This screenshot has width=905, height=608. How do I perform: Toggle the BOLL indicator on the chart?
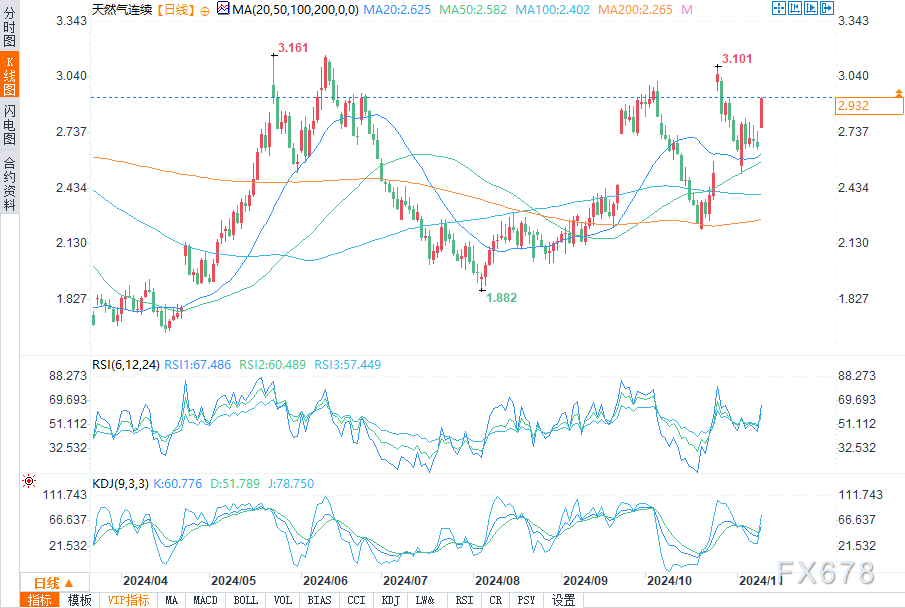click(x=245, y=600)
